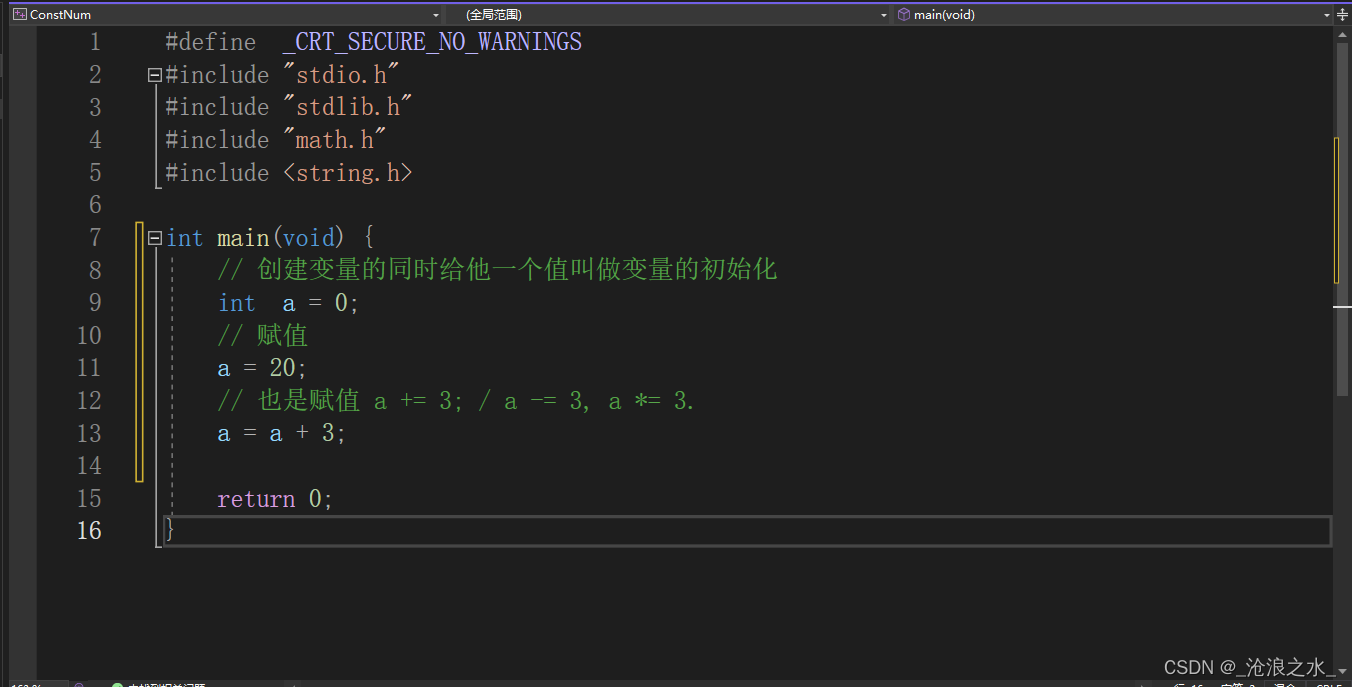Click line number 10
Screen dimensions: 1352x687
point(89,336)
